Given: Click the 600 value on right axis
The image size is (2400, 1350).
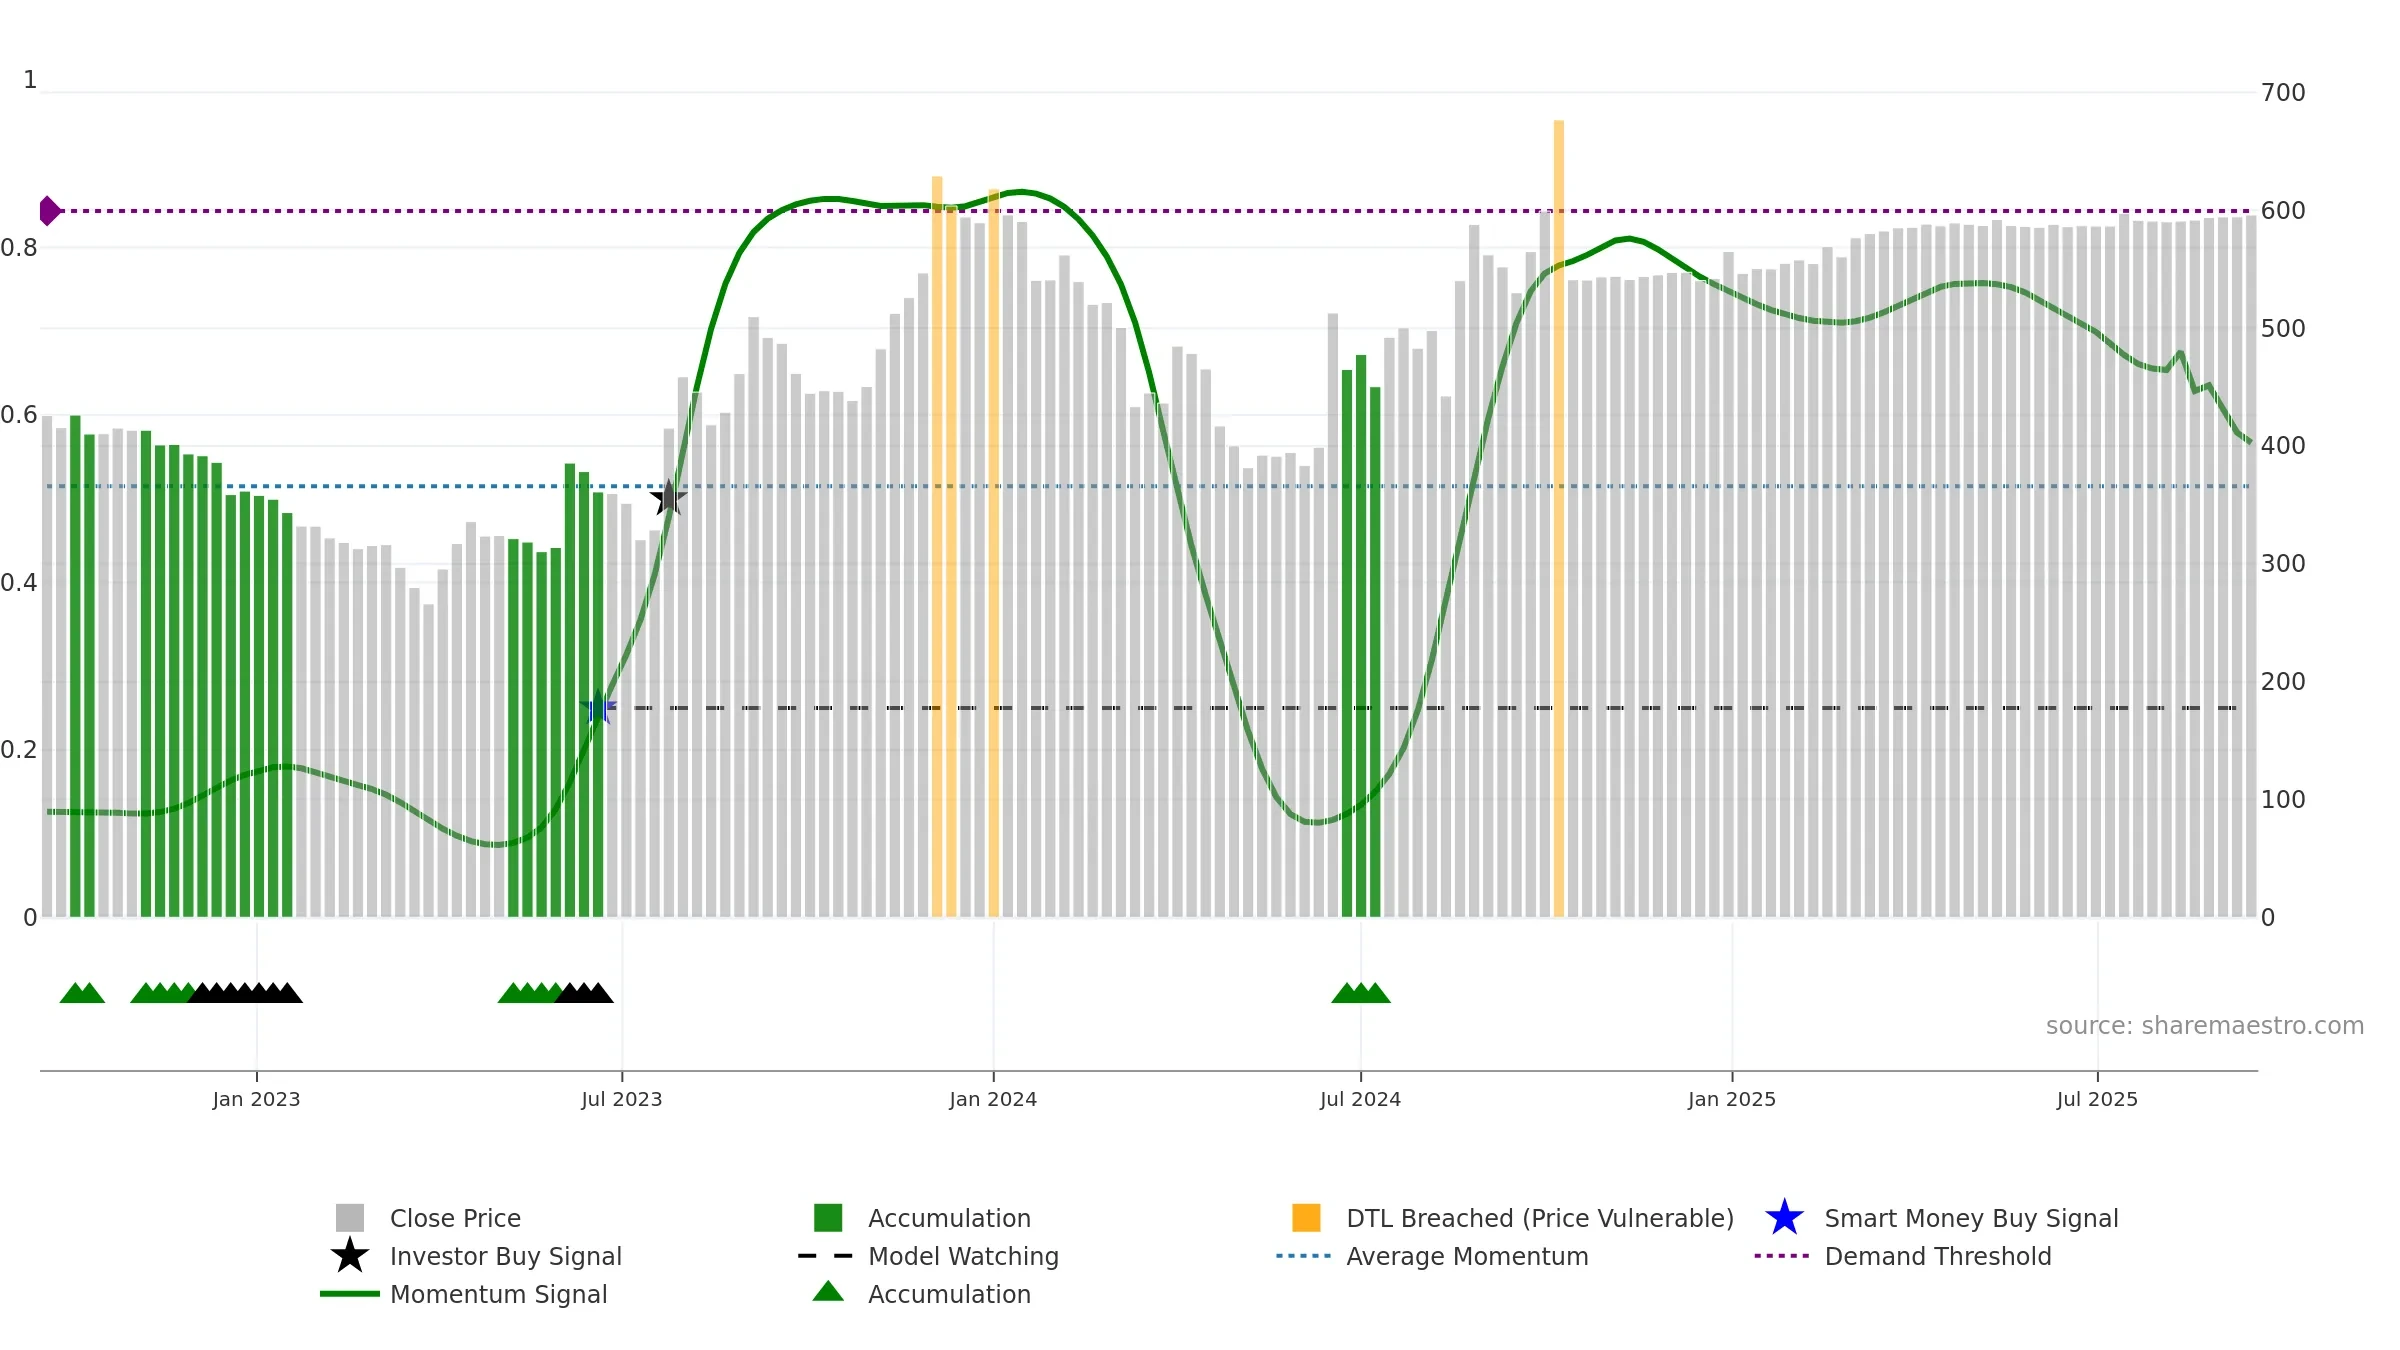Looking at the screenshot, I should coord(2283,211).
